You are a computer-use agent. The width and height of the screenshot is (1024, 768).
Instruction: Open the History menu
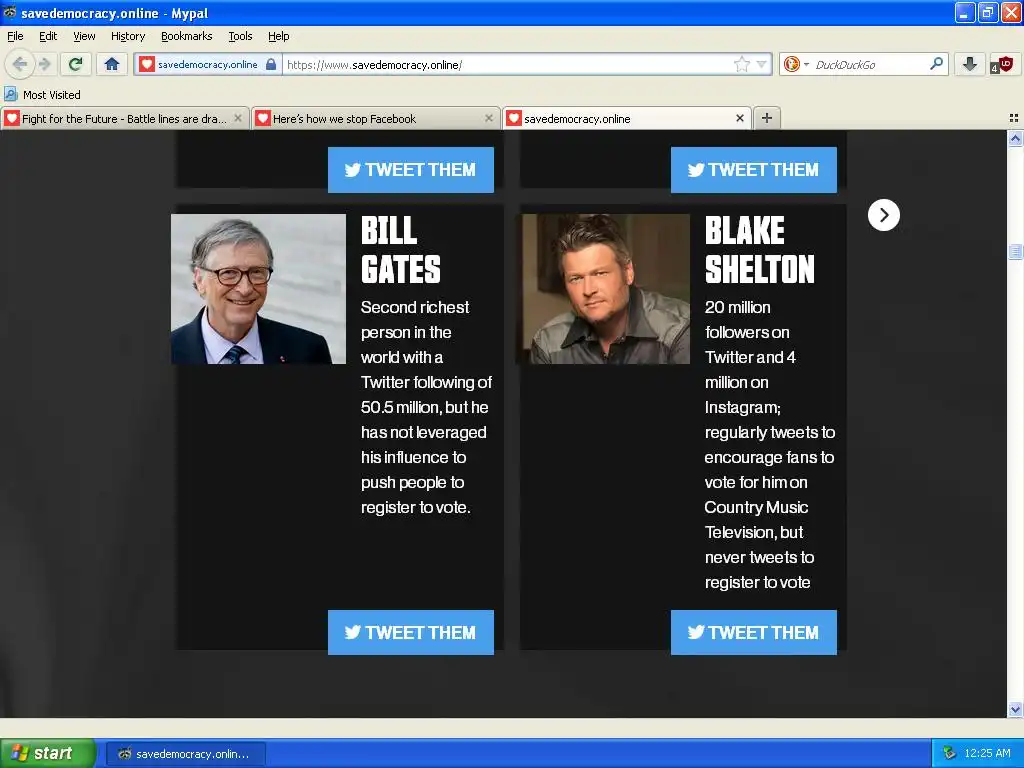click(x=127, y=36)
